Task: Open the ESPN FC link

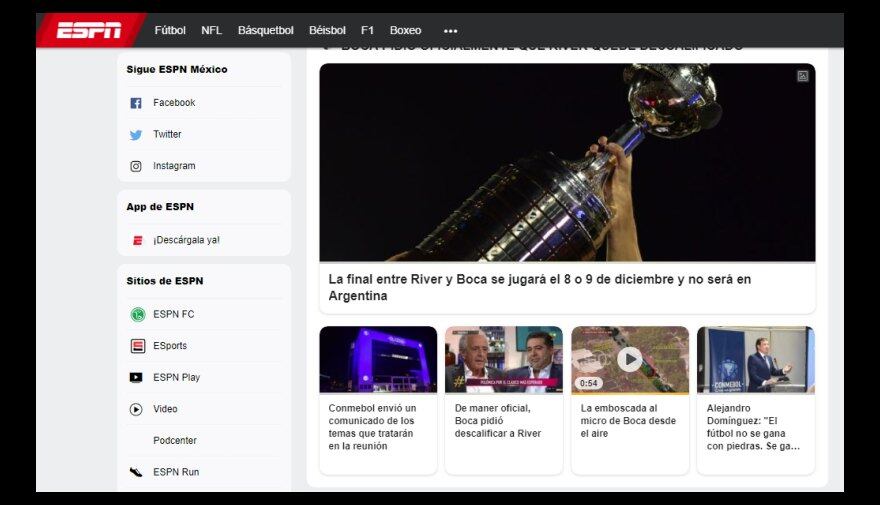Action: [x=173, y=314]
